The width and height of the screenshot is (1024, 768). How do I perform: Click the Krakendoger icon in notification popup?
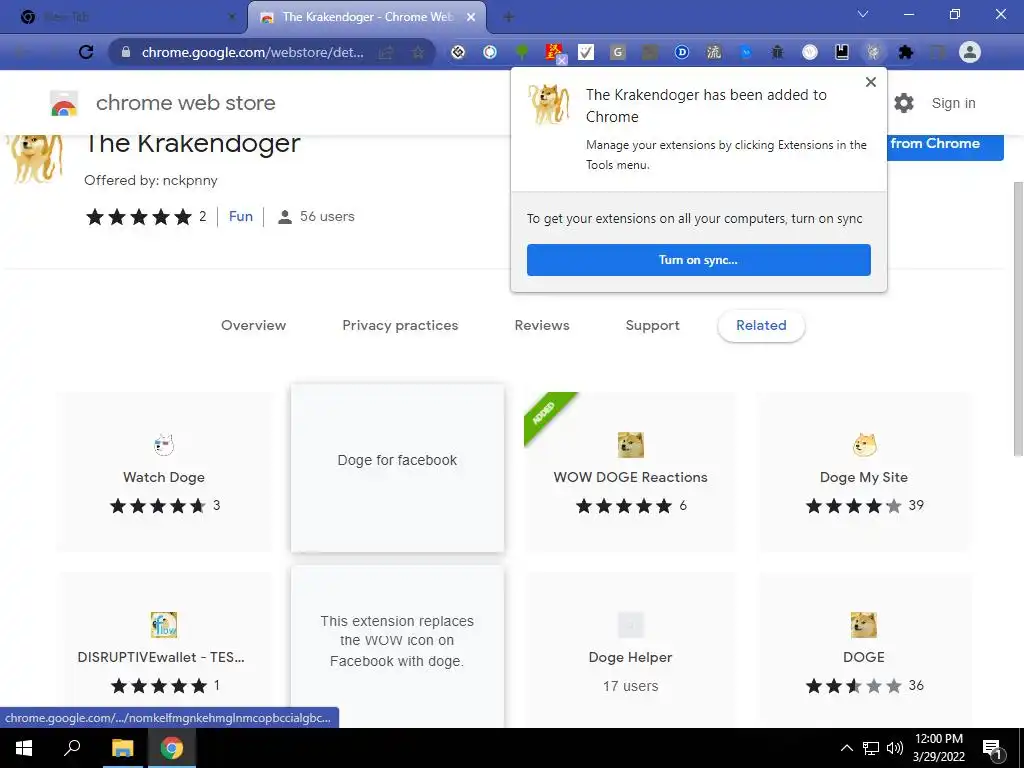click(549, 103)
